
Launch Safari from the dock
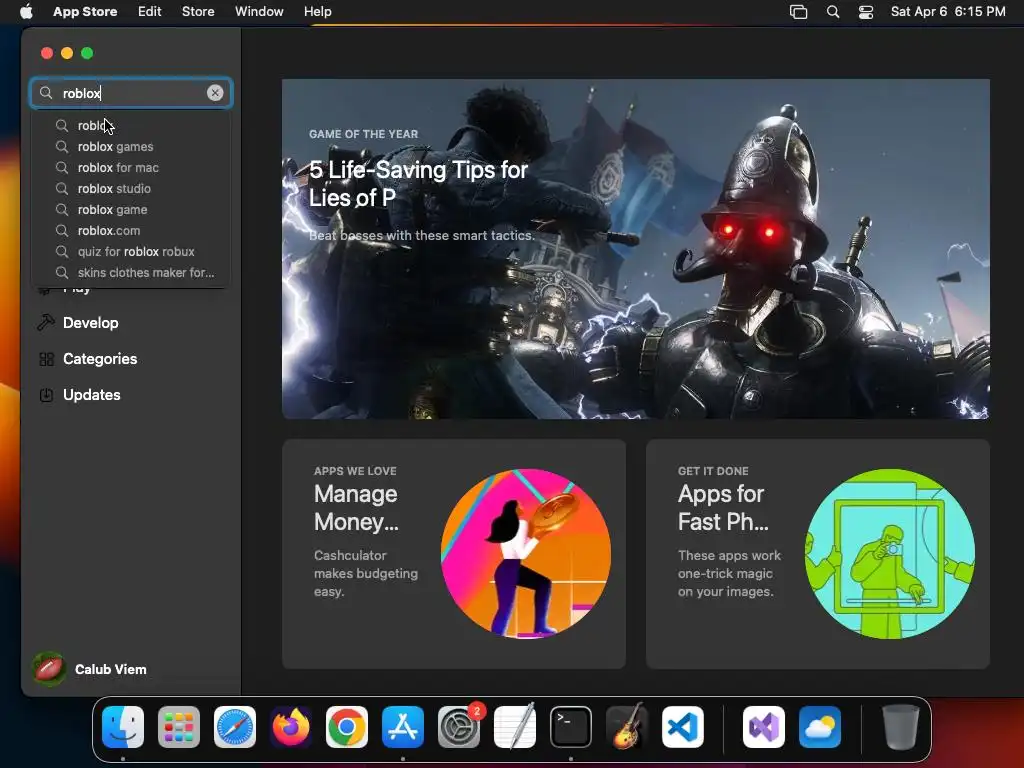point(235,727)
